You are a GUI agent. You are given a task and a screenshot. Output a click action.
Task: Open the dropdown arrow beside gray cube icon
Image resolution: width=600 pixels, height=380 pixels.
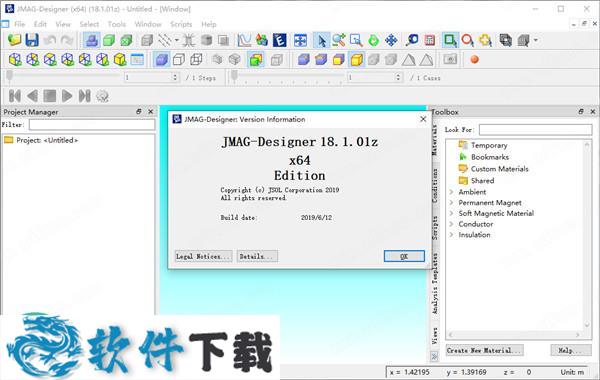[535, 40]
